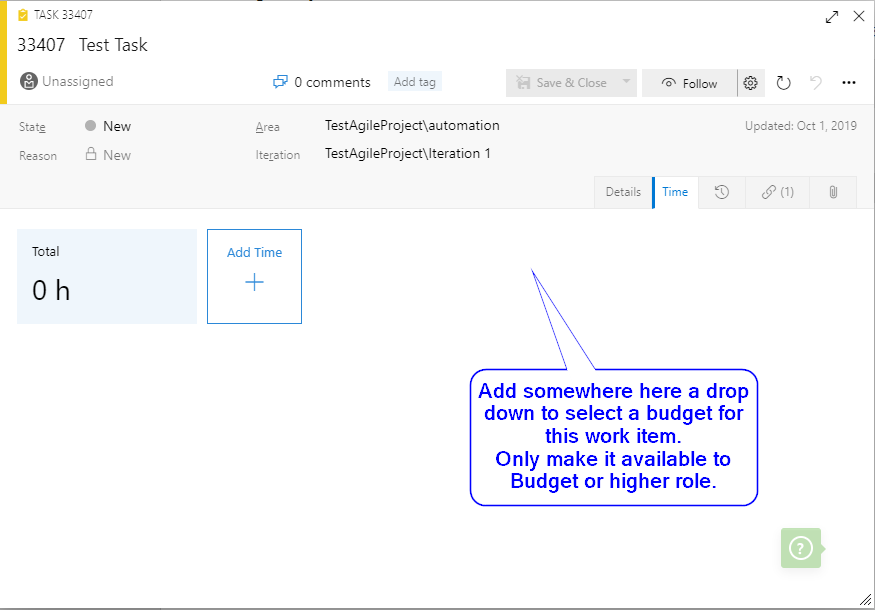Open work item settings gear
This screenshot has height=610, width=875.
[x=751, y=83]
